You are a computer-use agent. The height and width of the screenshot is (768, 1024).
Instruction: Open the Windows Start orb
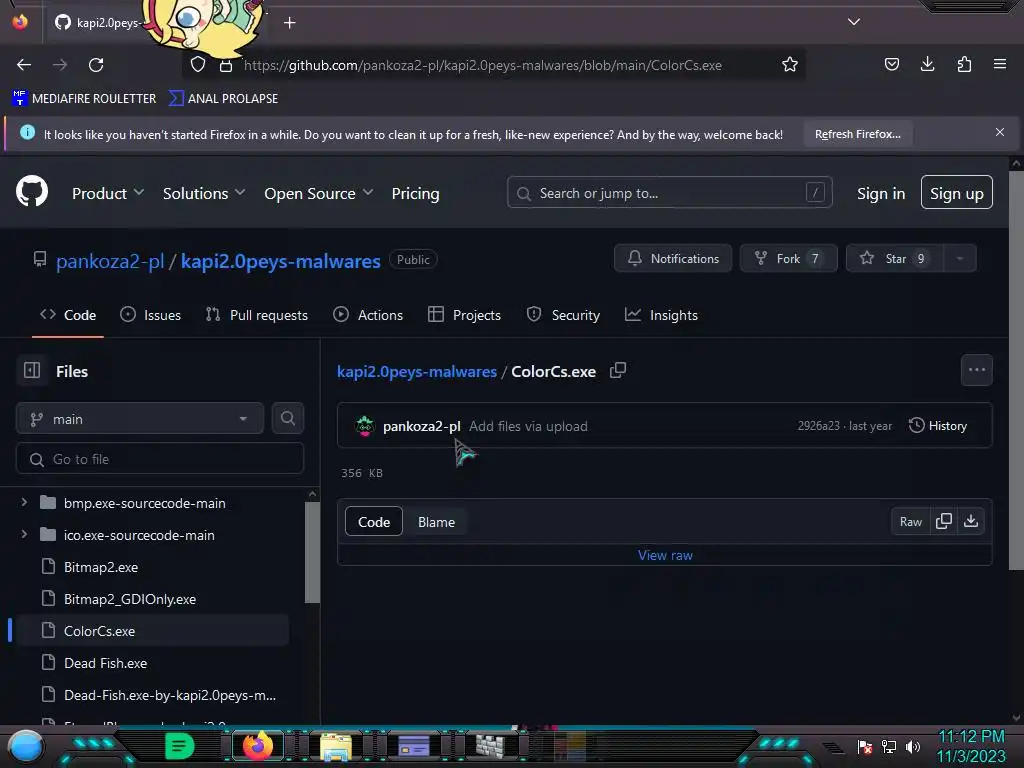pyautogui.click(x=26, y=747)
